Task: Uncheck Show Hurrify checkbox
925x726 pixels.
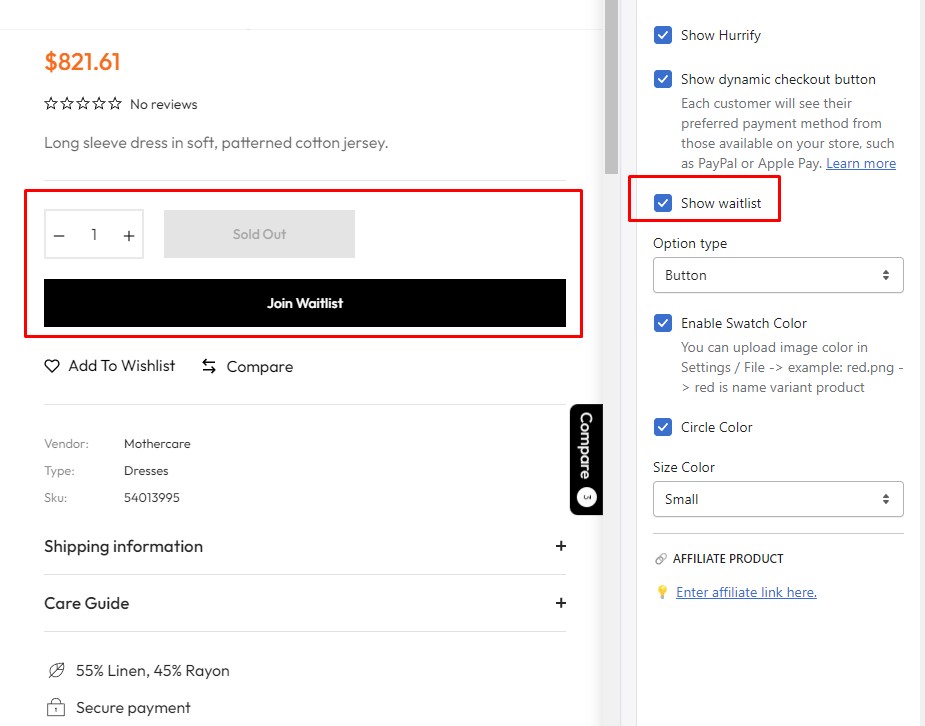Action: 662,35
